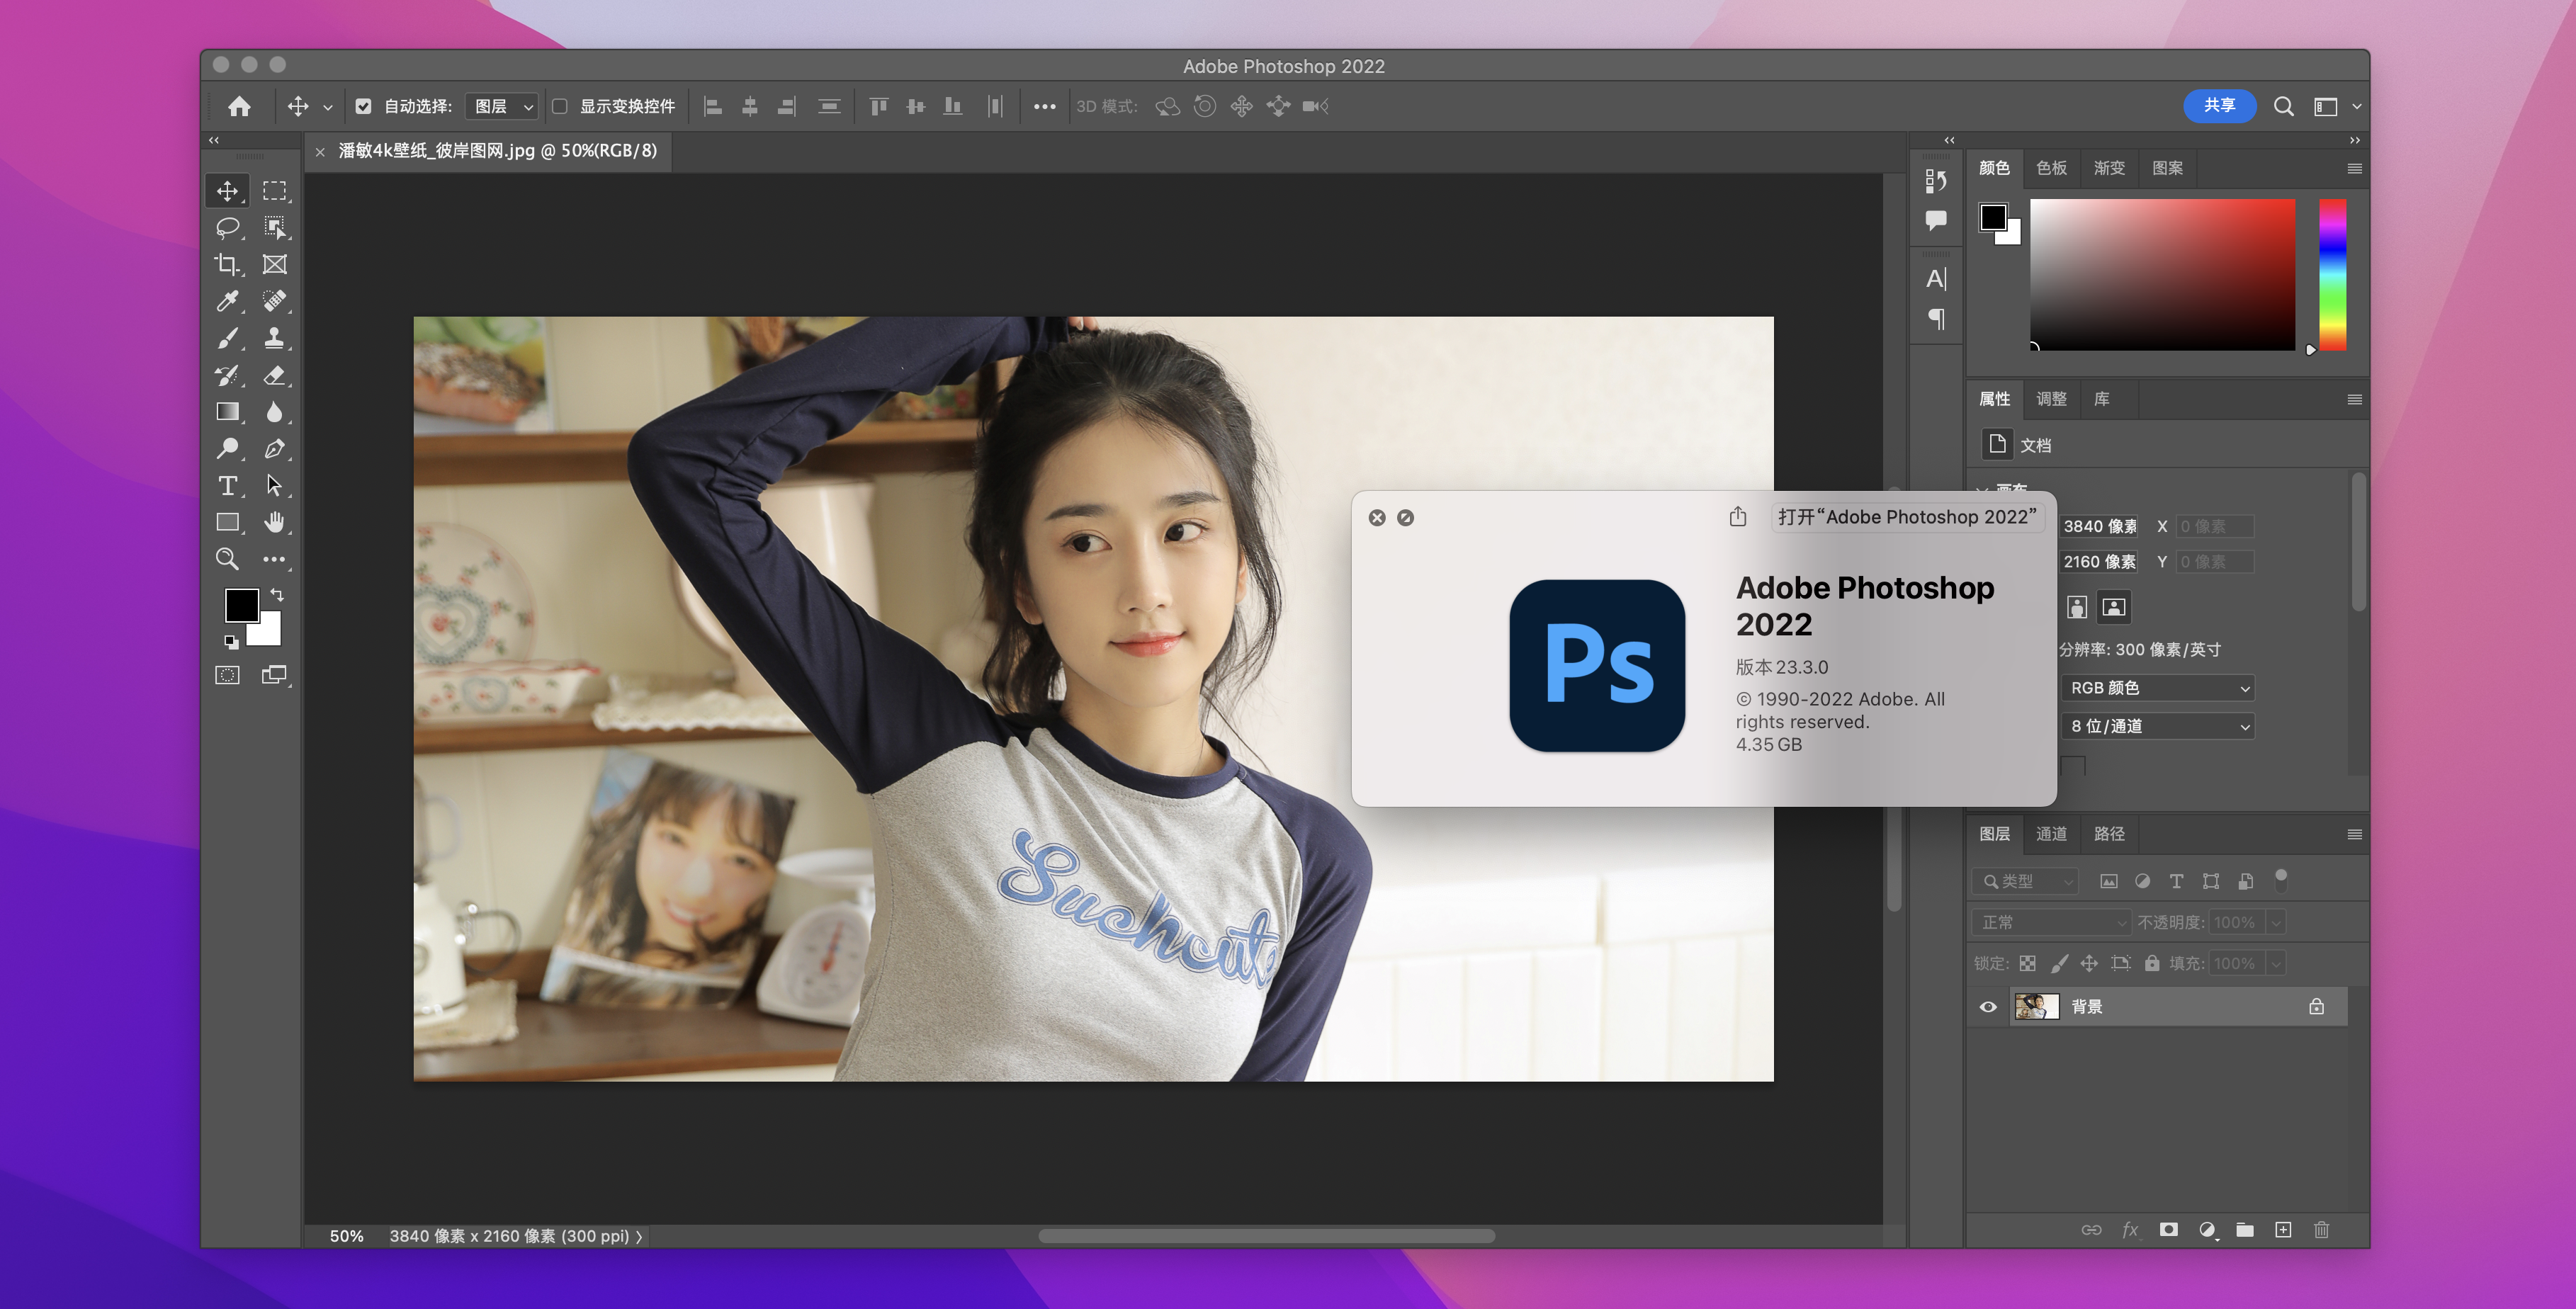
Task: Select the Eyedropper tool
Action: click(227, 301)
